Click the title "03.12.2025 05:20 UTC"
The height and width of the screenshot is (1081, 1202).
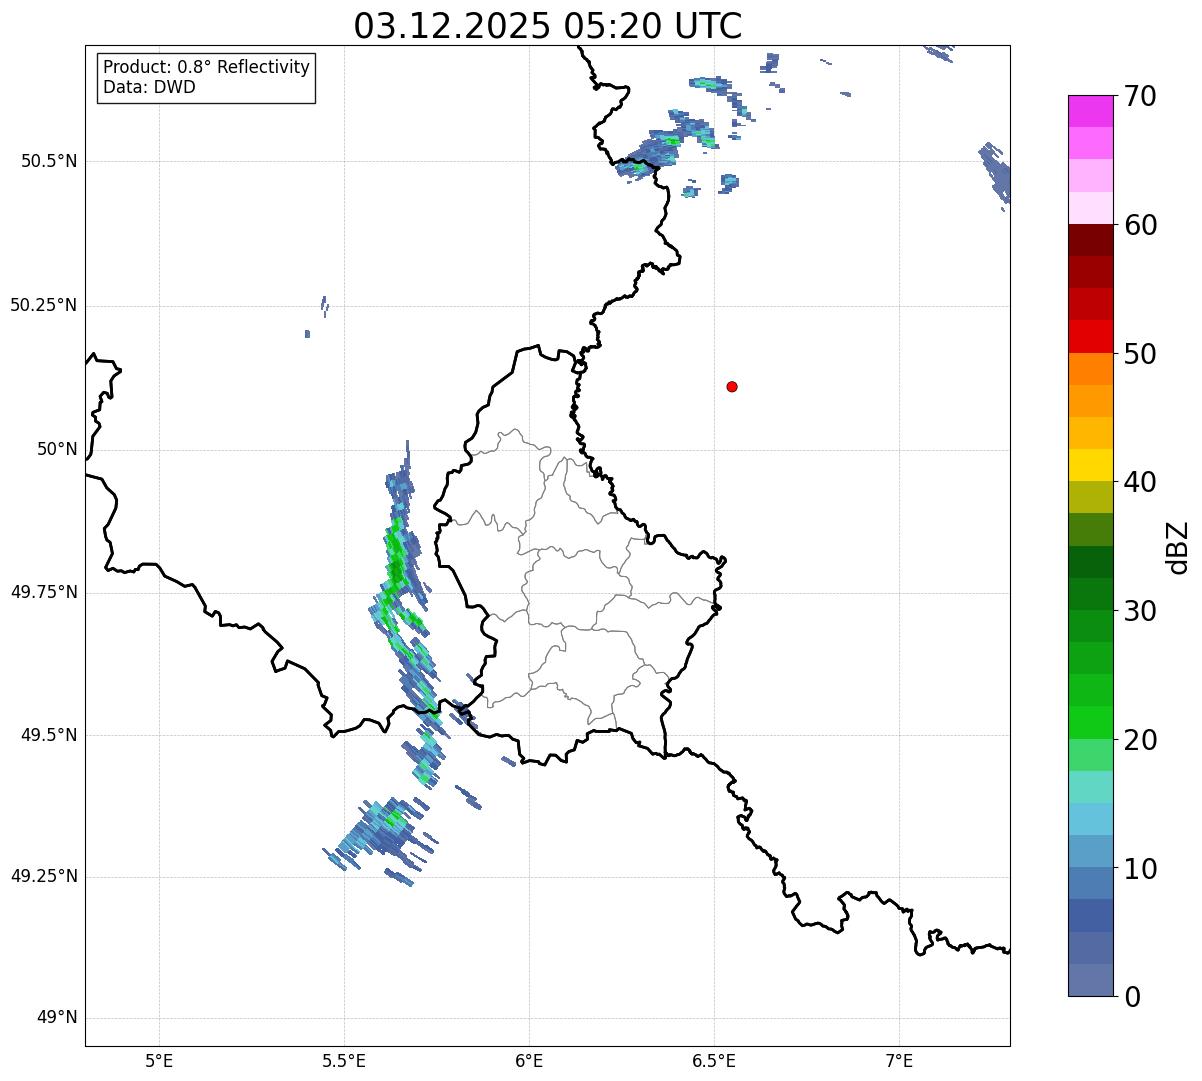tap(548, 26)
